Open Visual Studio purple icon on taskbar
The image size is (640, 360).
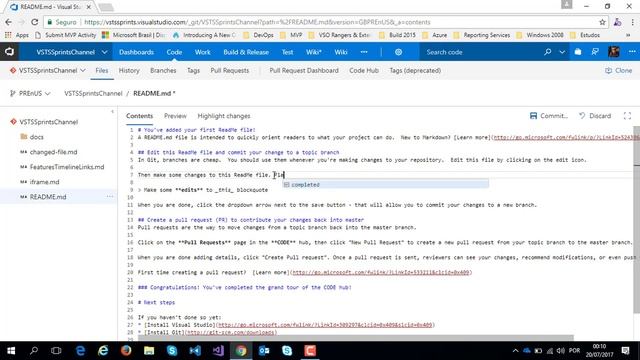coord(218,351)
